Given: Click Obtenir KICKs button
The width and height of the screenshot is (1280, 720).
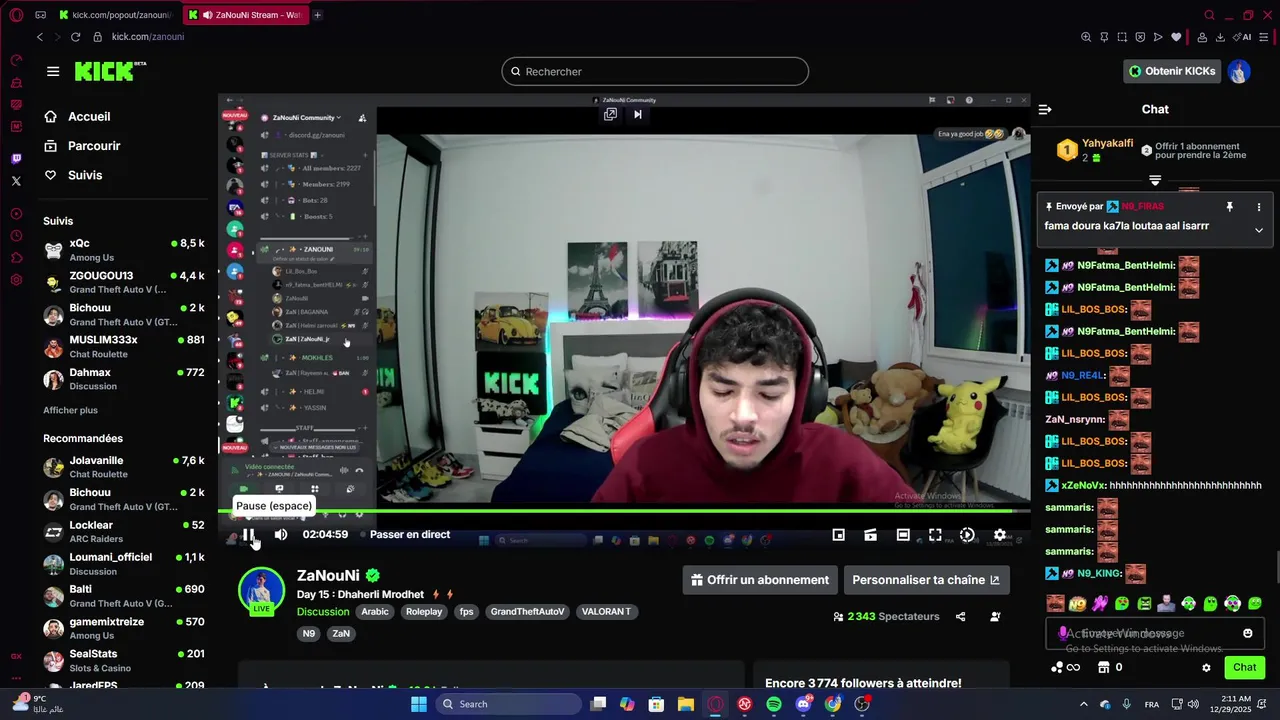Looking at the screenshot, I should click(x=1172, y=71).
